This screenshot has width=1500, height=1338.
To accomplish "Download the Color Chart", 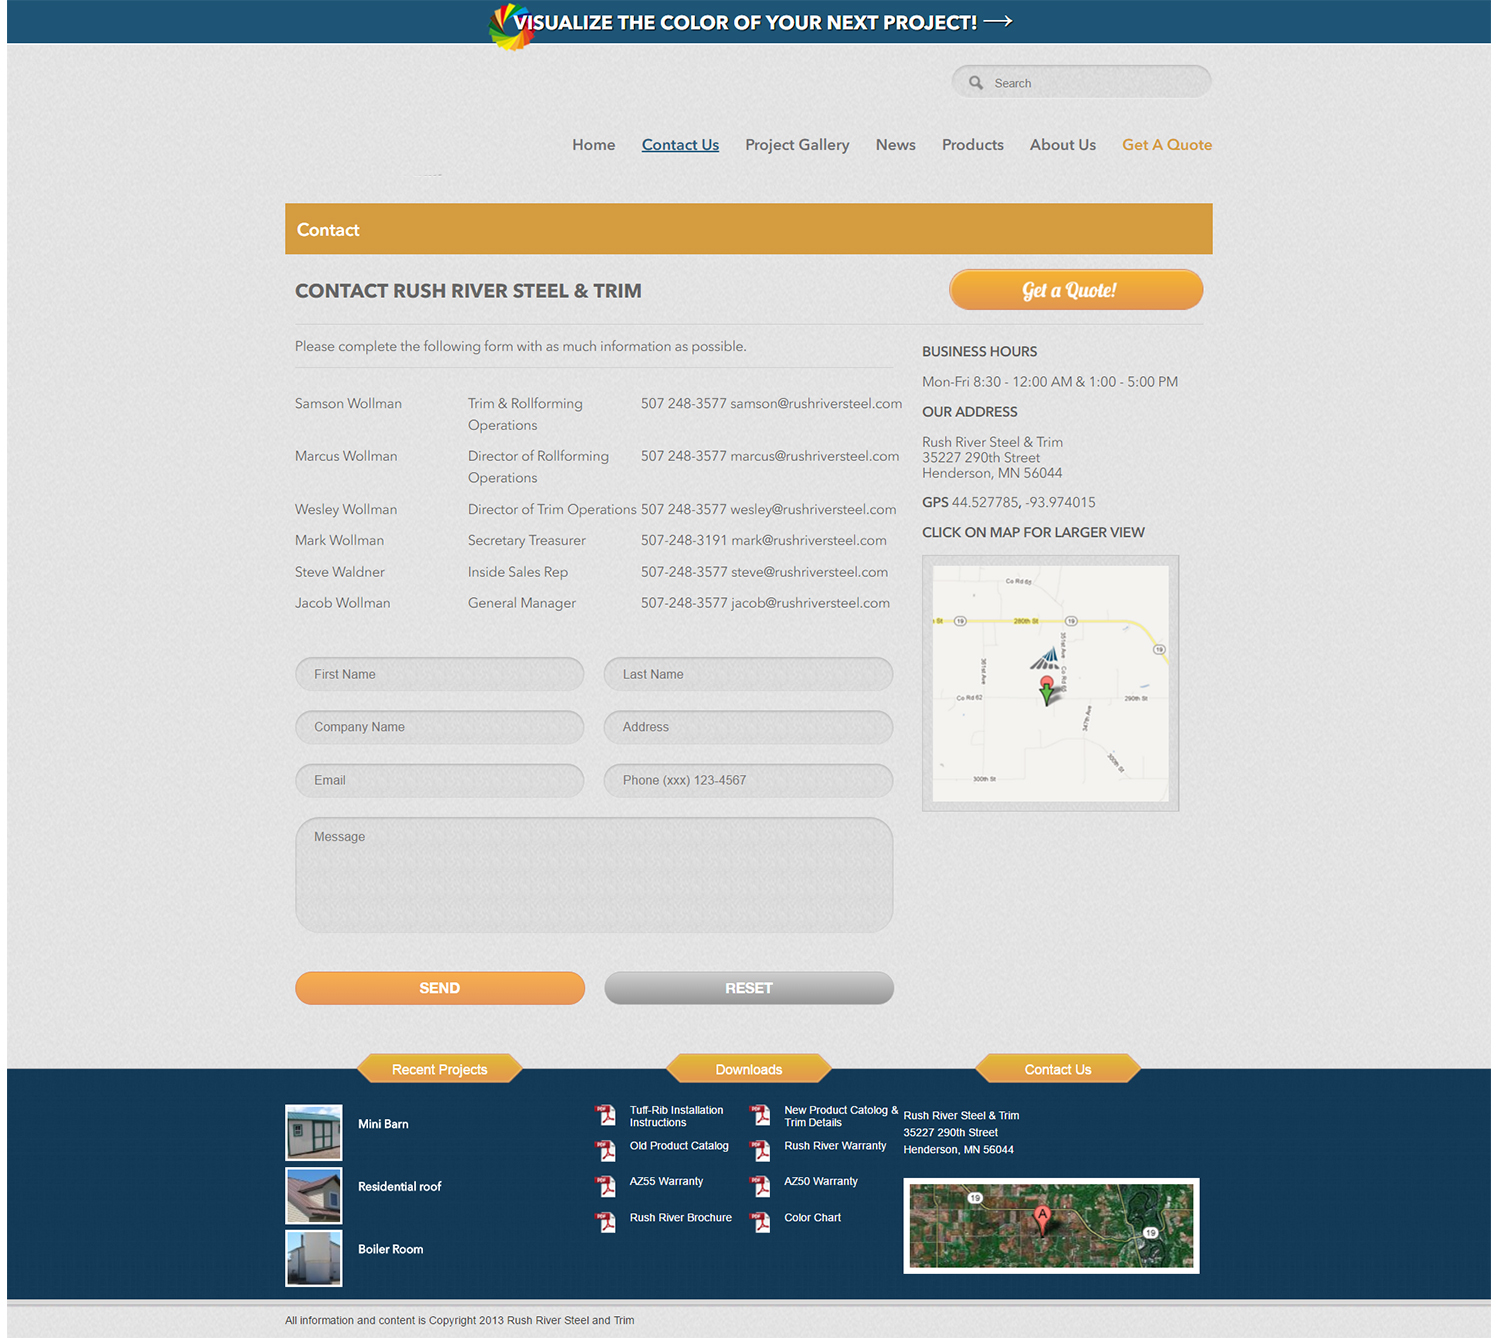I will 813,1218.
